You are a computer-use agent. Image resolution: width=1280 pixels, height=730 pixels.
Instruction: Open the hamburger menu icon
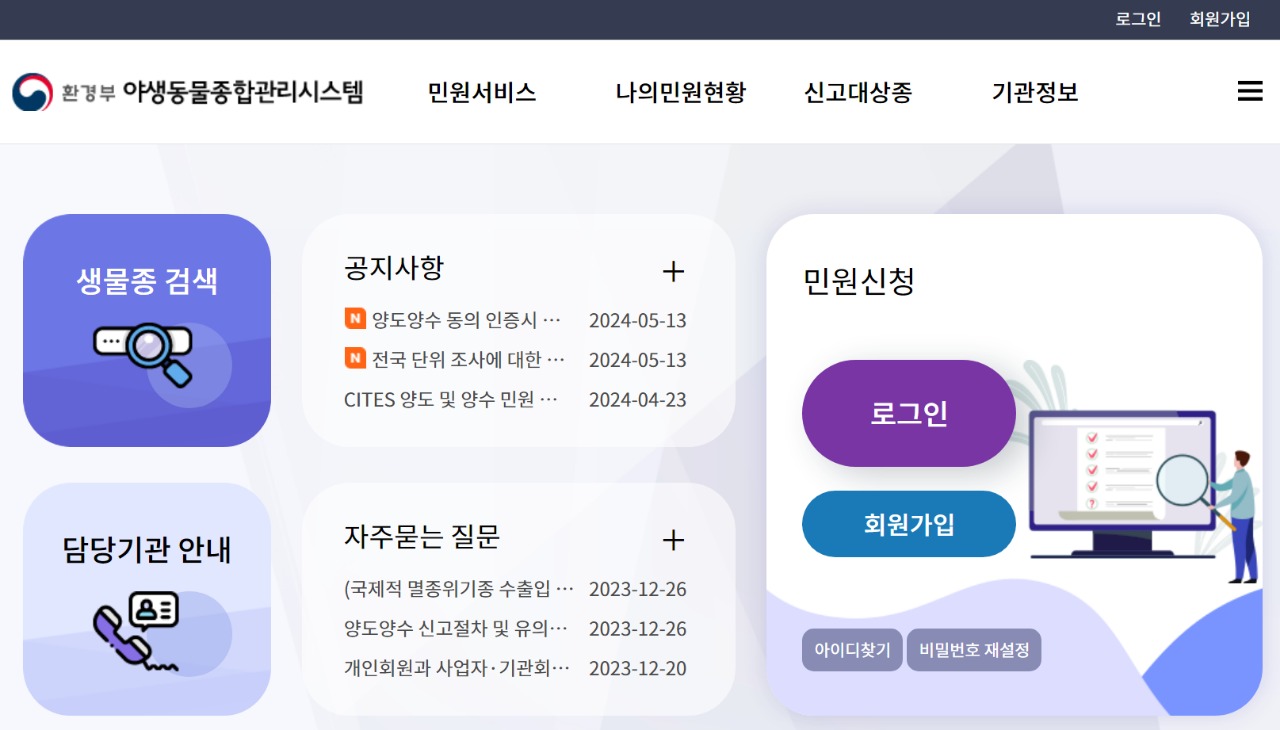pyautogui.click(x=1249, y=92)
